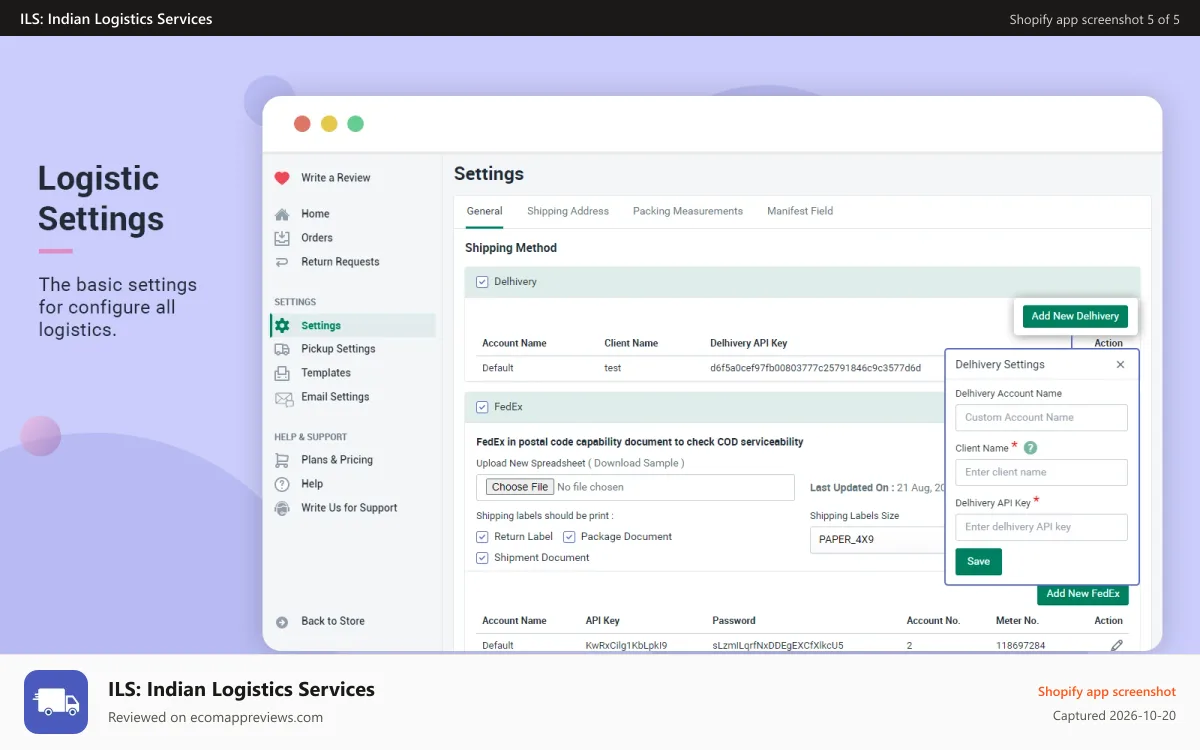Switch to the Shipping Address tab

click(568, 211)
